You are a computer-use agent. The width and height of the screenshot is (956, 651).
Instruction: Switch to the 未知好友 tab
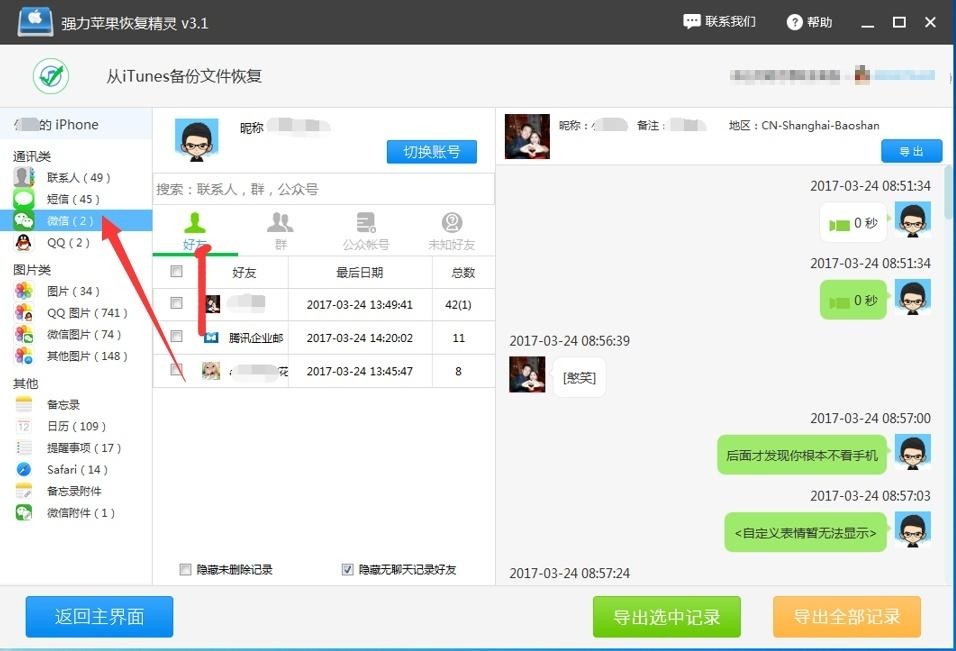(451, 228)
